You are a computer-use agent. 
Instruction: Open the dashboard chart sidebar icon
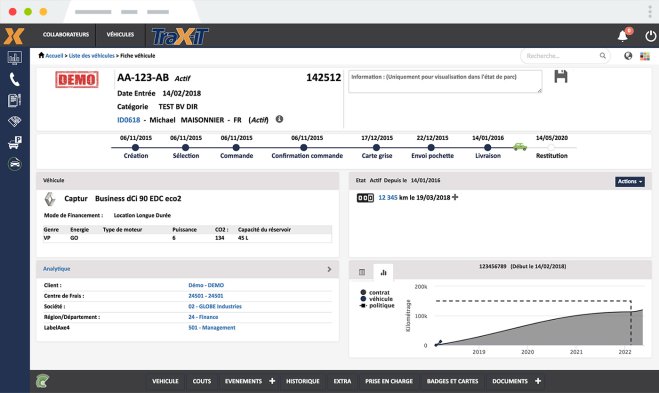(14, 58)
